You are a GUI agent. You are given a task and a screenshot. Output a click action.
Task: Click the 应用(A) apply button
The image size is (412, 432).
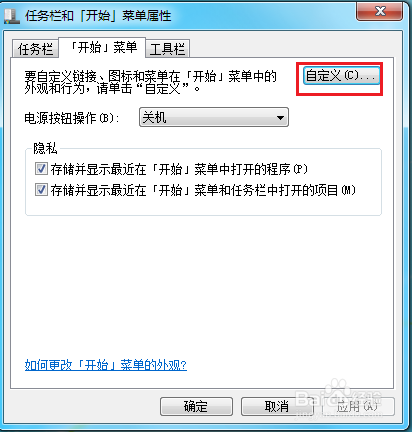358,406
